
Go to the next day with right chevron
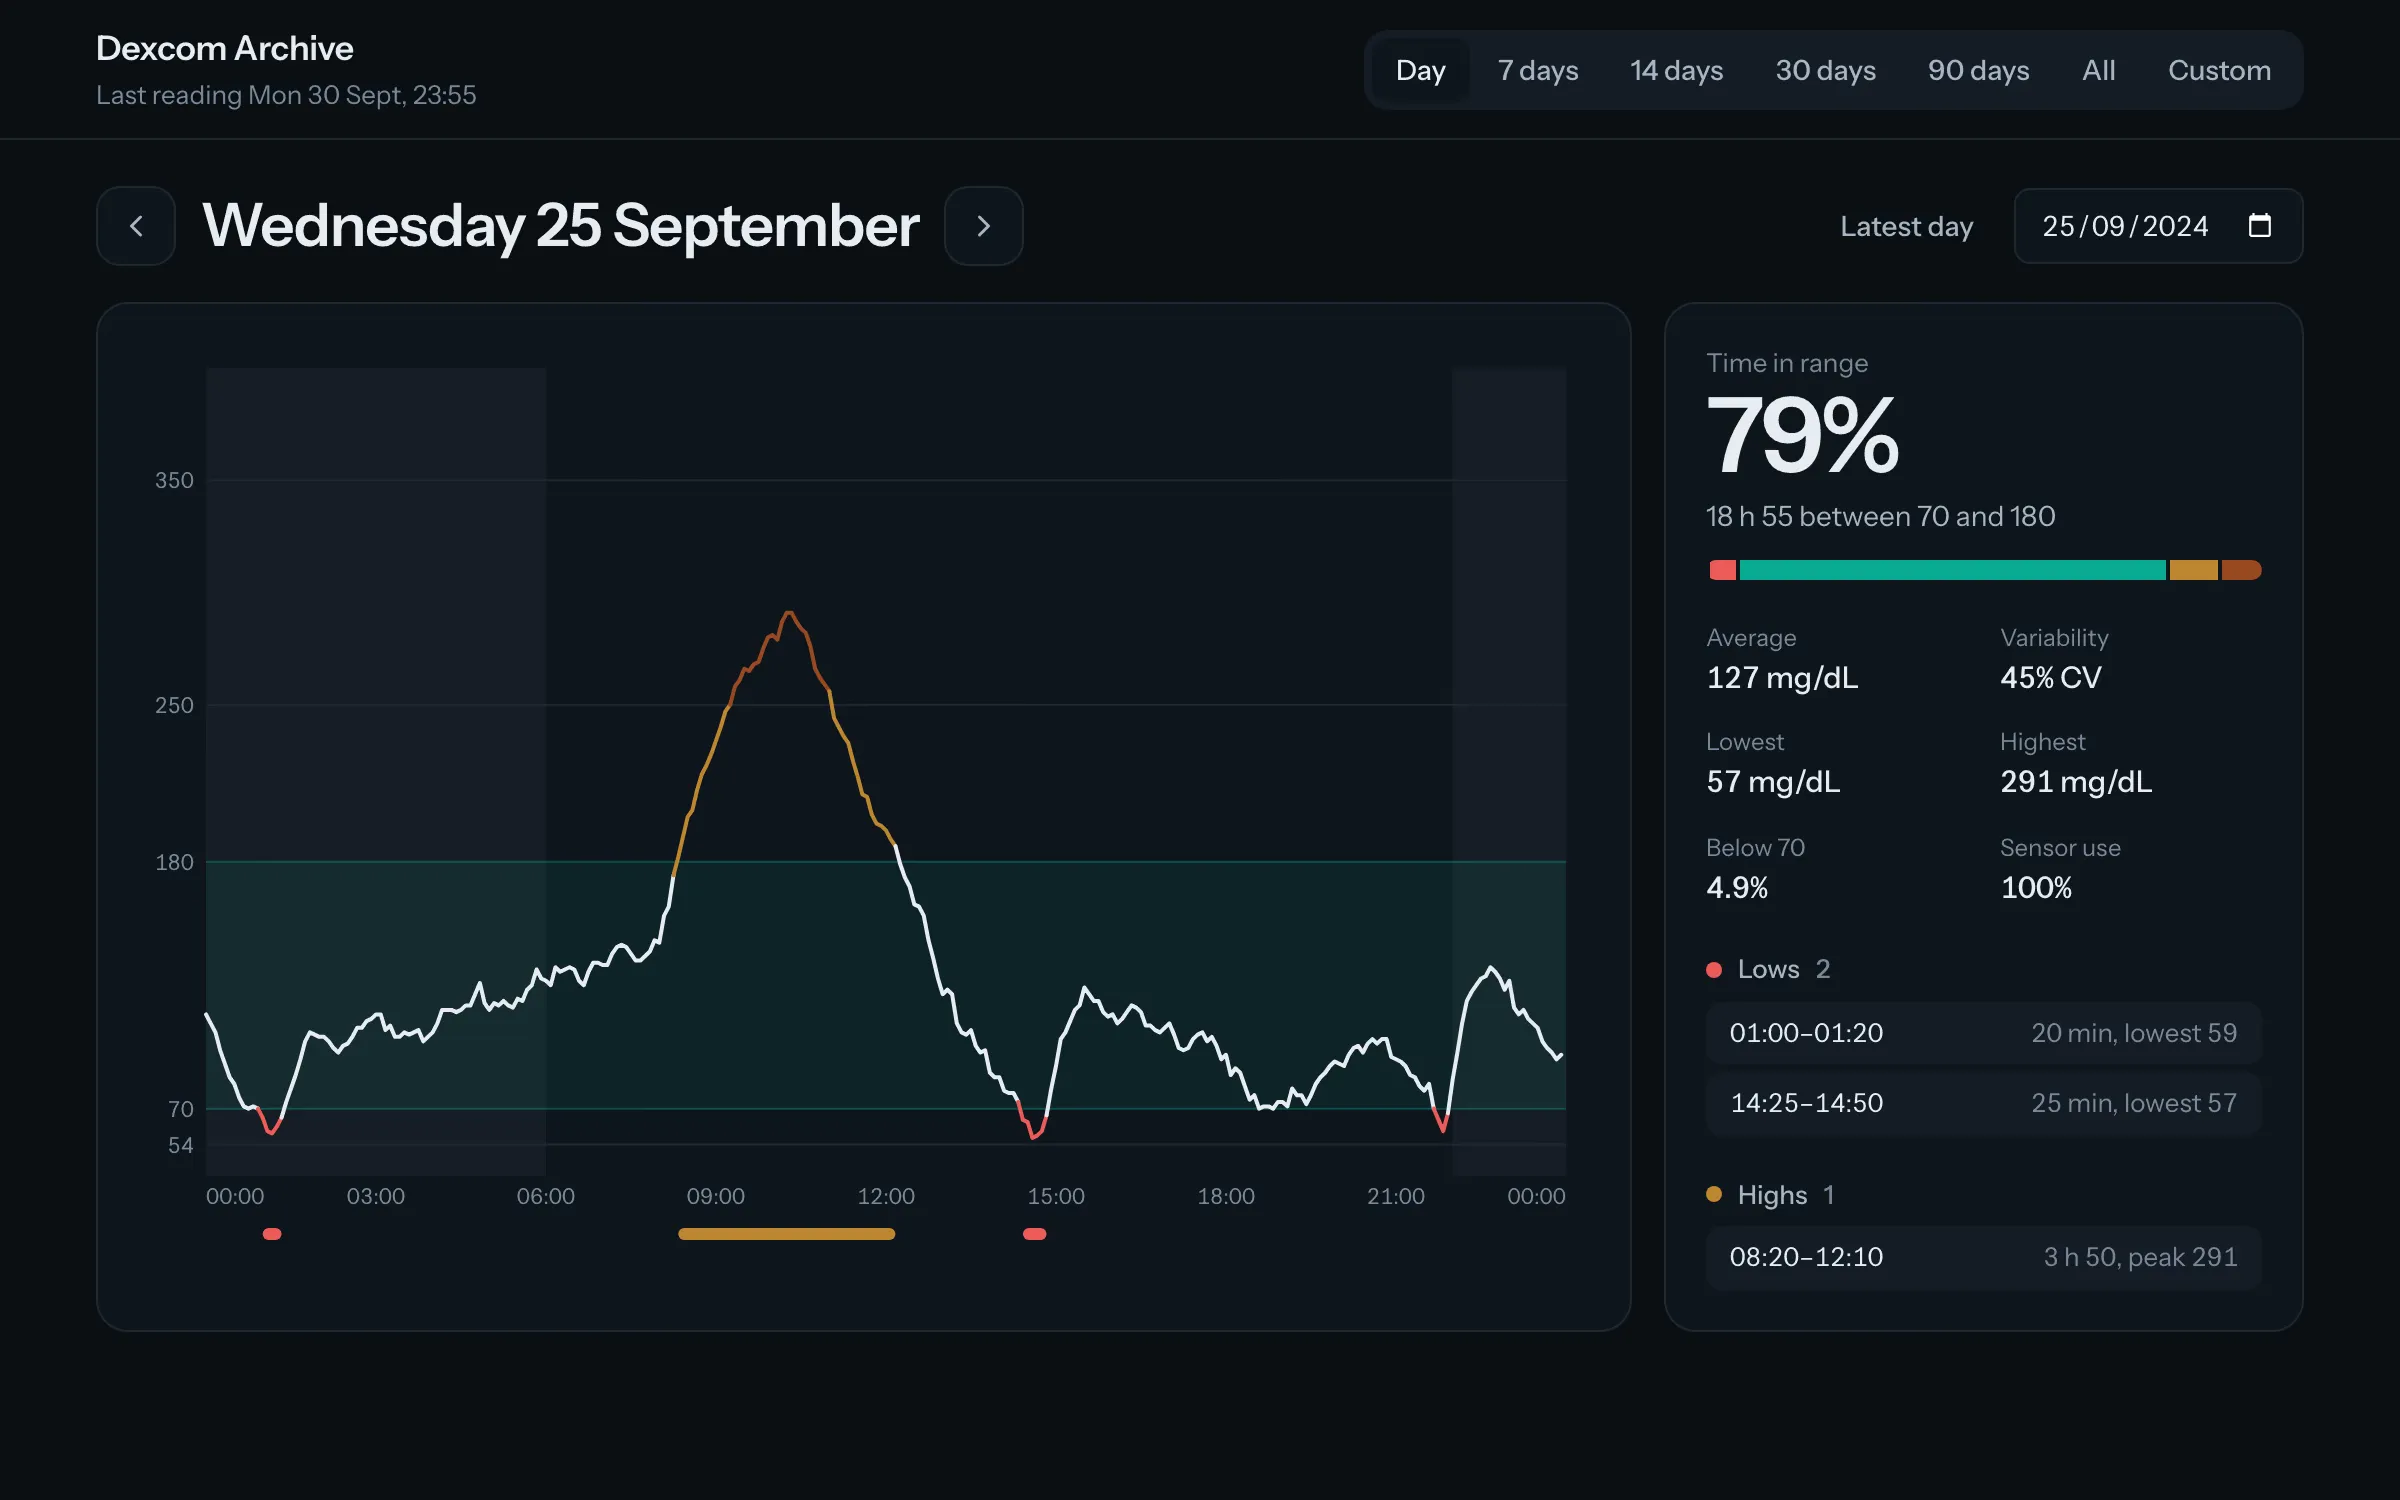click(984, 226)
